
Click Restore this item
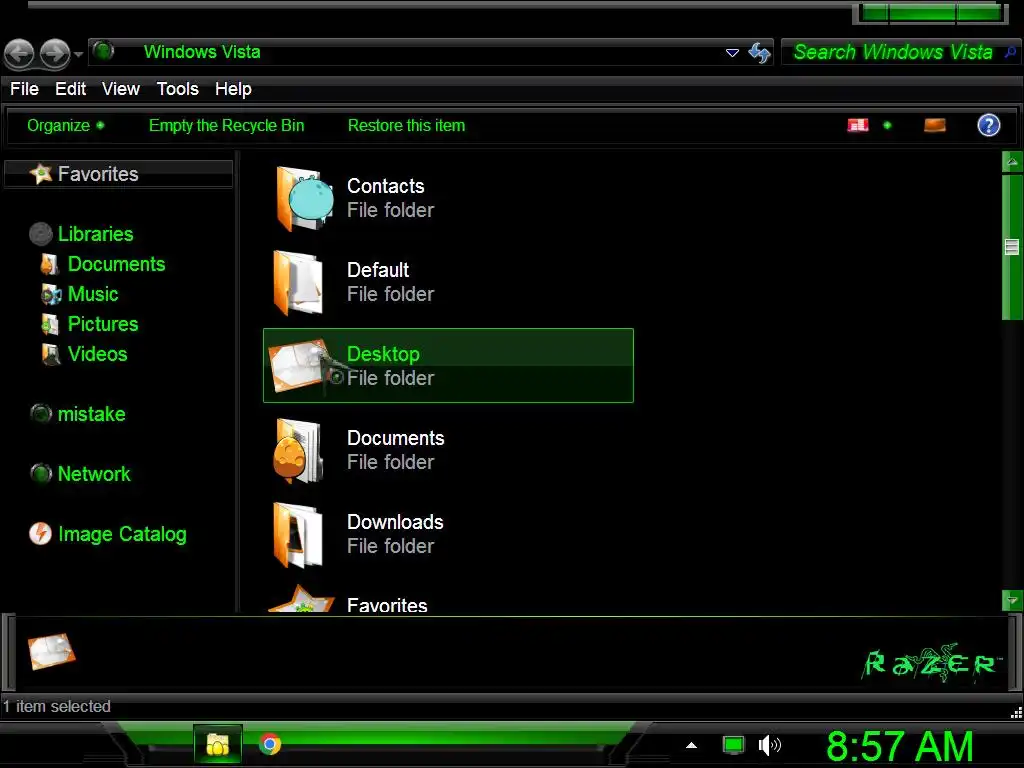[x=406, y=125]
